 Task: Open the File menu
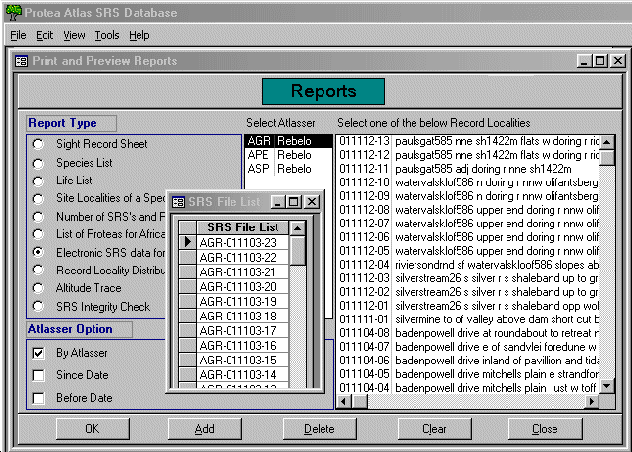[18, 35]
